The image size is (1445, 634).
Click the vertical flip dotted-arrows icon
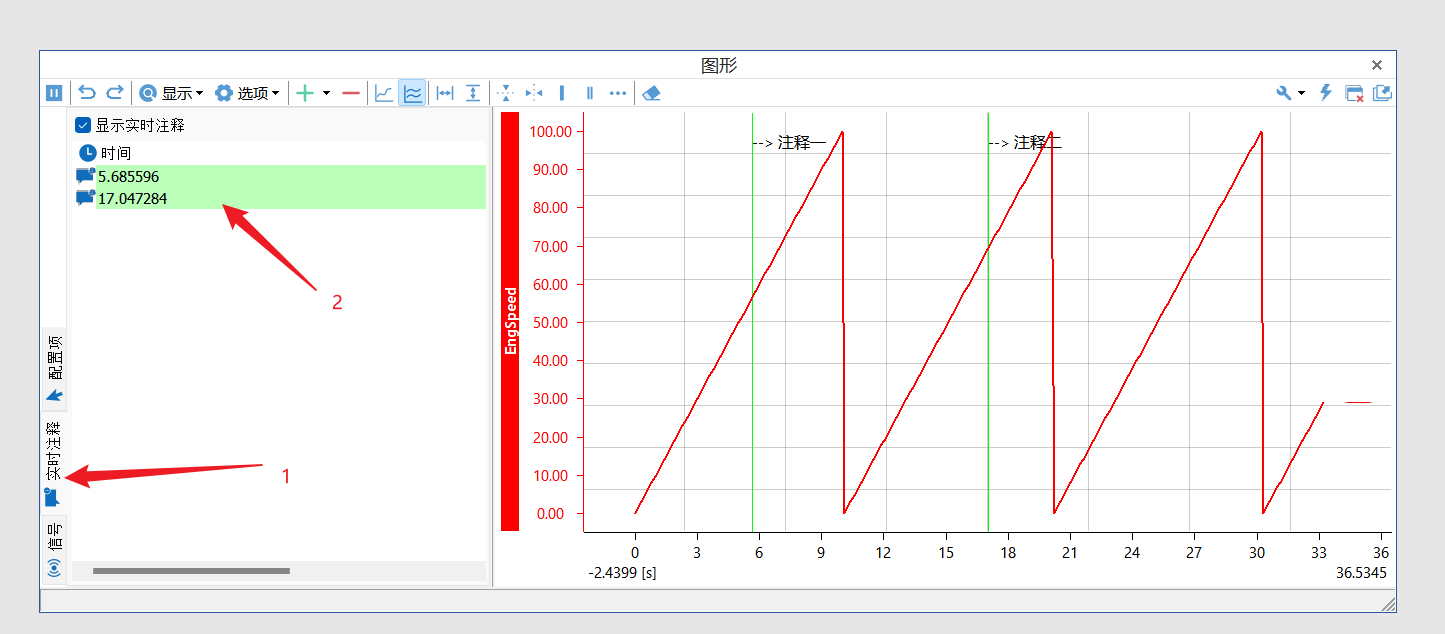point(506,93)
